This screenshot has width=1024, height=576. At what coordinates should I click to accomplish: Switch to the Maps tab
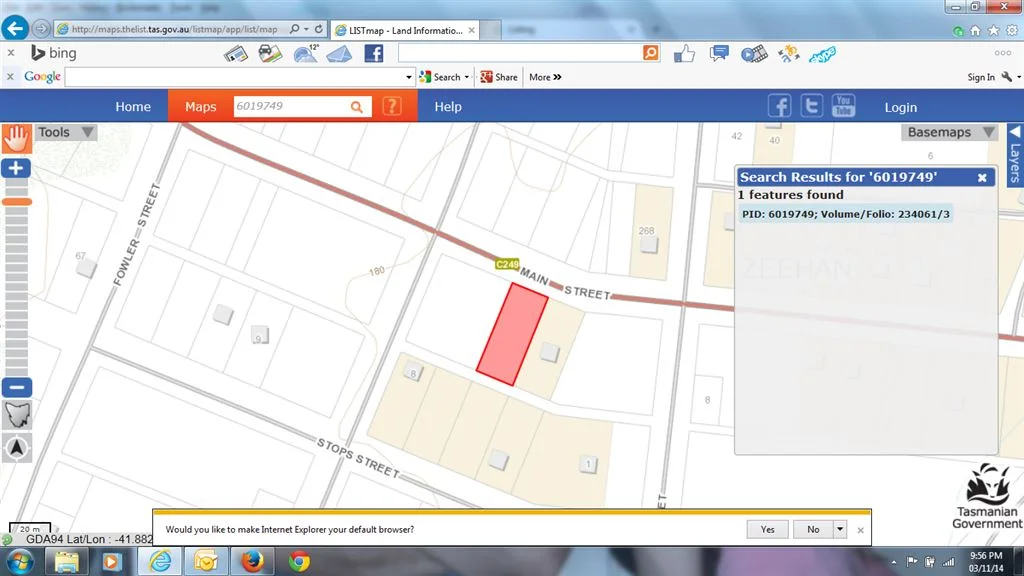(200, 105)
